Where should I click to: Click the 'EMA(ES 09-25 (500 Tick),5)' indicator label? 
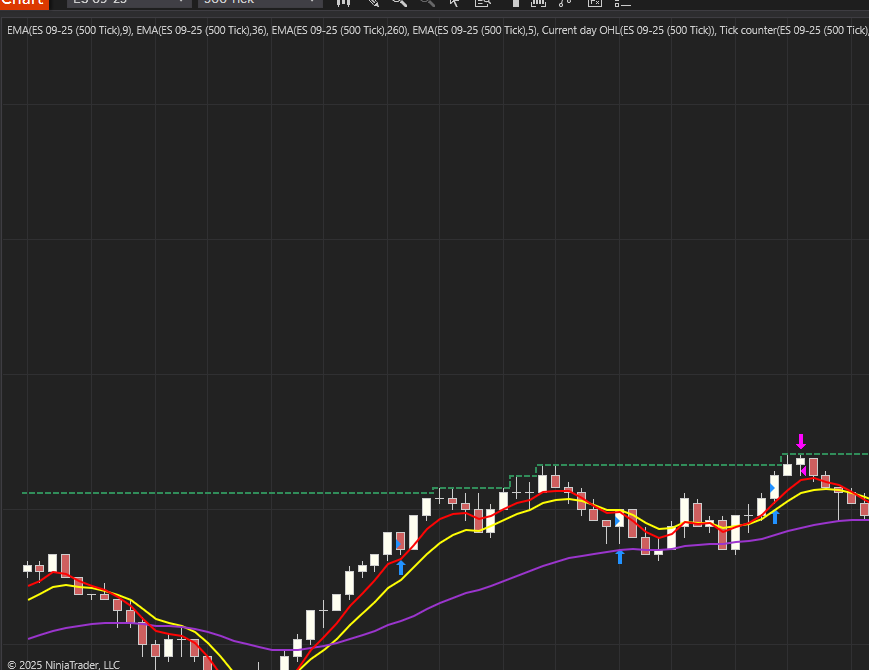(x=475, y=30)
